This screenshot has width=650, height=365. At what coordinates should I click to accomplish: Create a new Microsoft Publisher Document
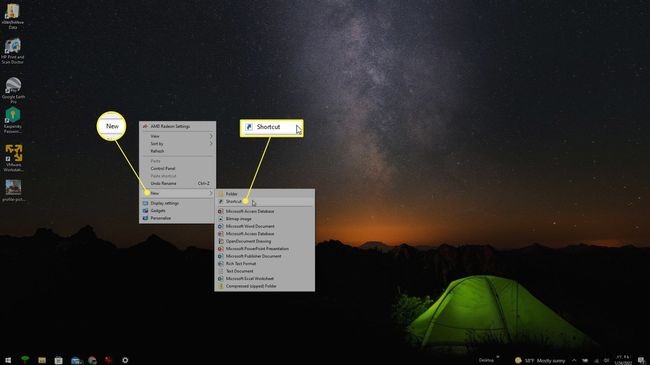coord(264,256)
